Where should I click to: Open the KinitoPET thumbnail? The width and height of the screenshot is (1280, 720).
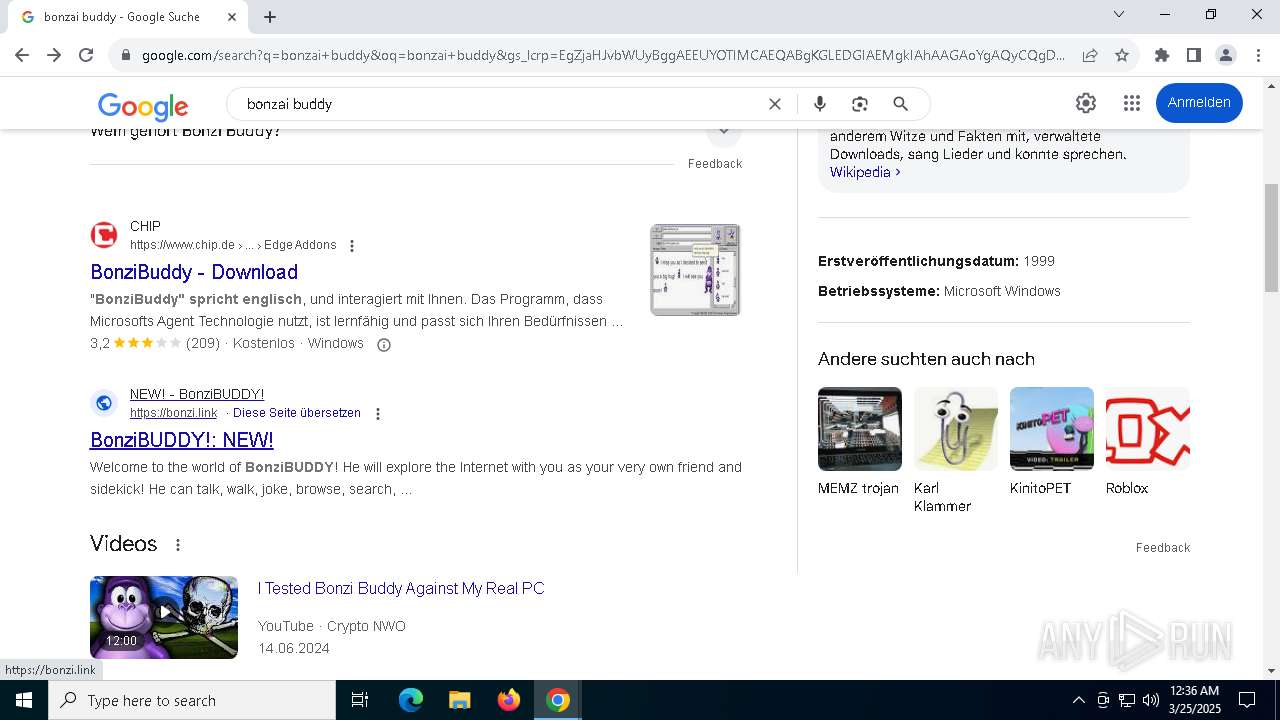tap(1052, 429)
